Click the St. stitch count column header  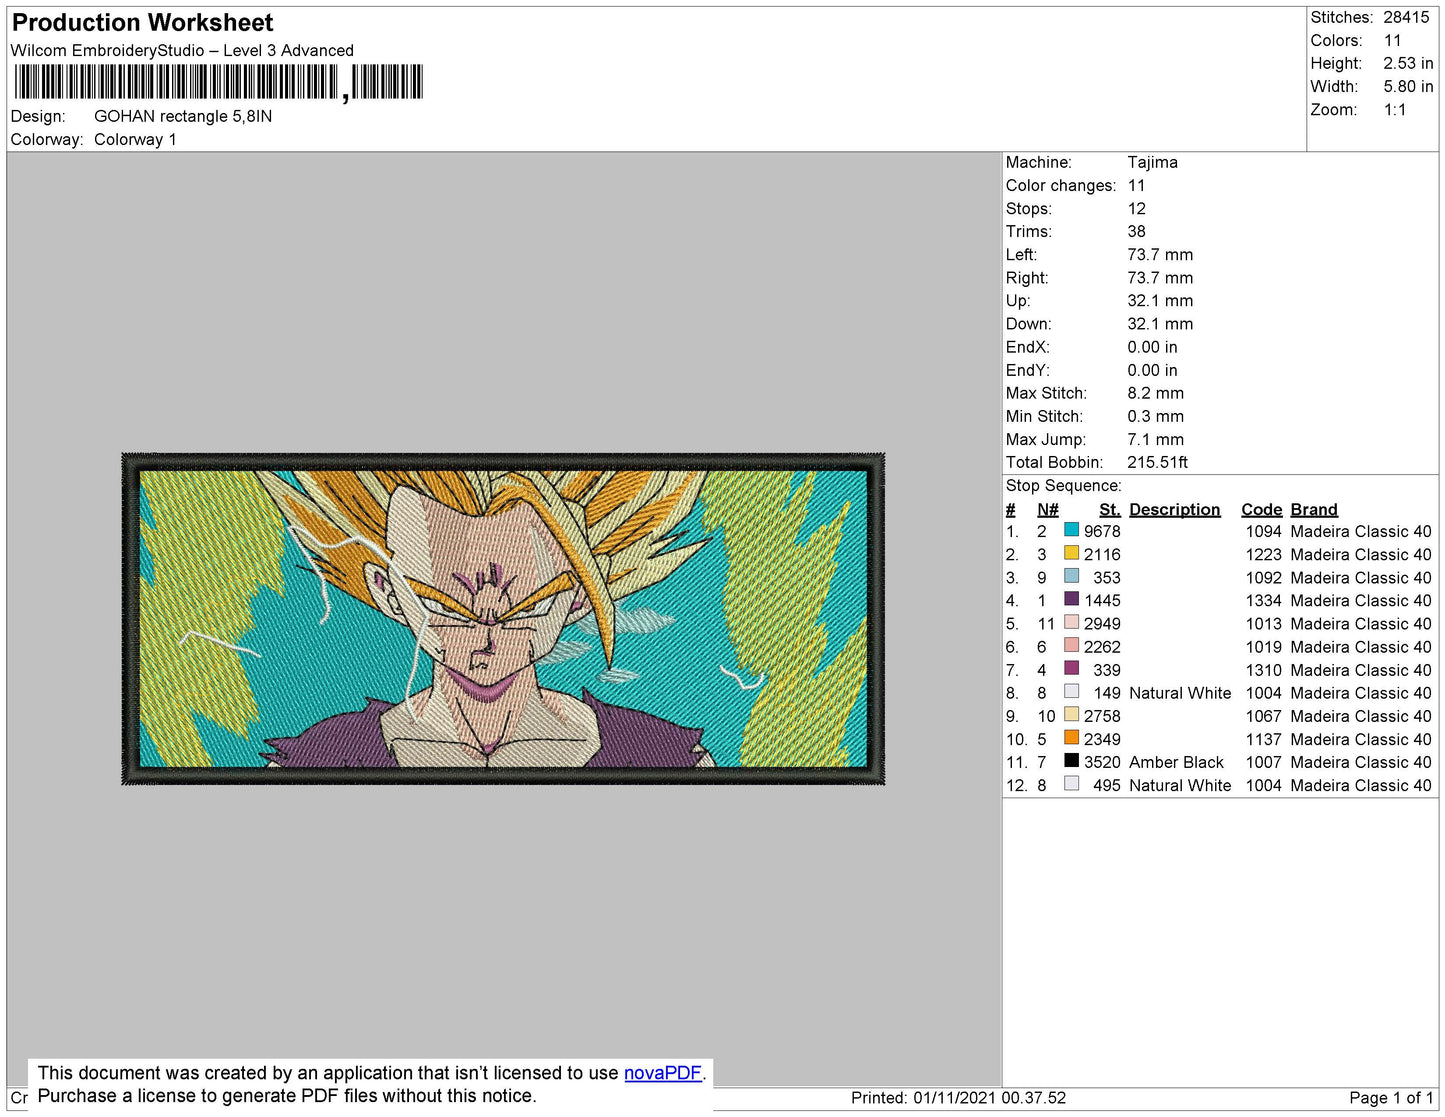click(1109, 509)
